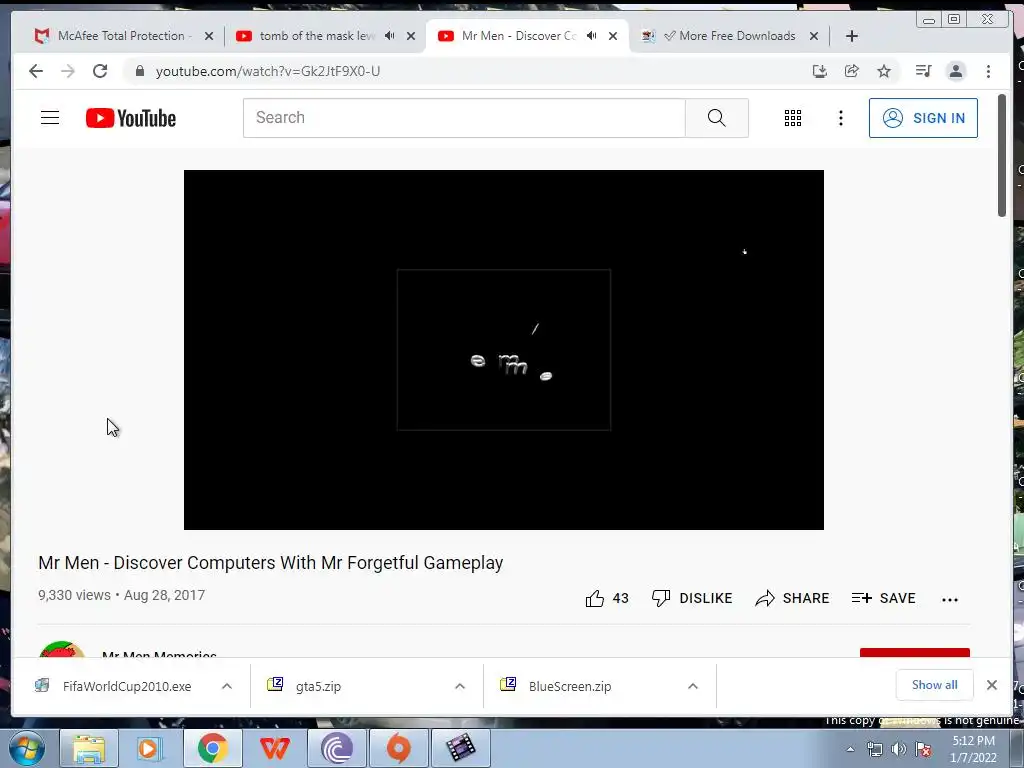Screen dimensions: 1024x768
Task: Show hidden system tray icons
Action: click(x=850, y=750)
